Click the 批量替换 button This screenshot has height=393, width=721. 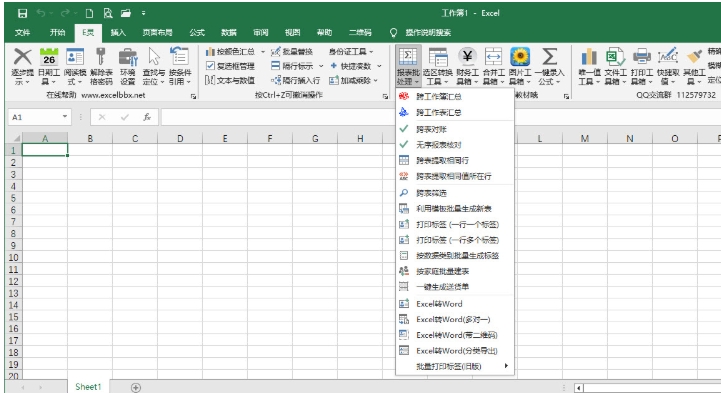click(x=292, y=52)
